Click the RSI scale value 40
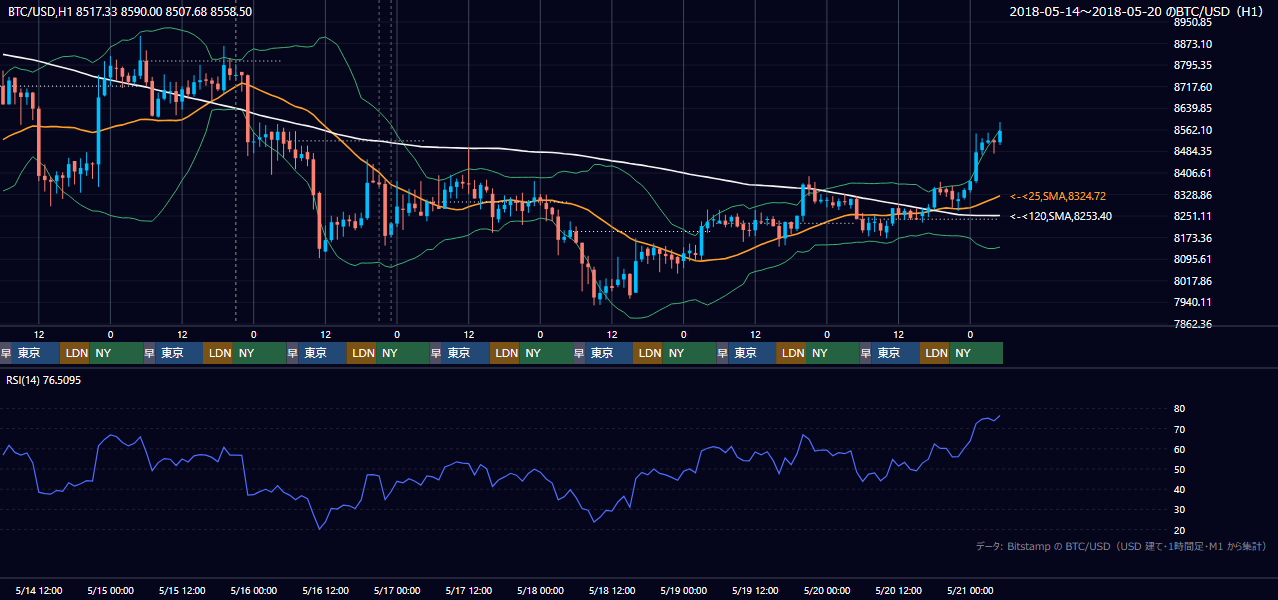Screen dimensions: 1278x600 [1179, 489]
